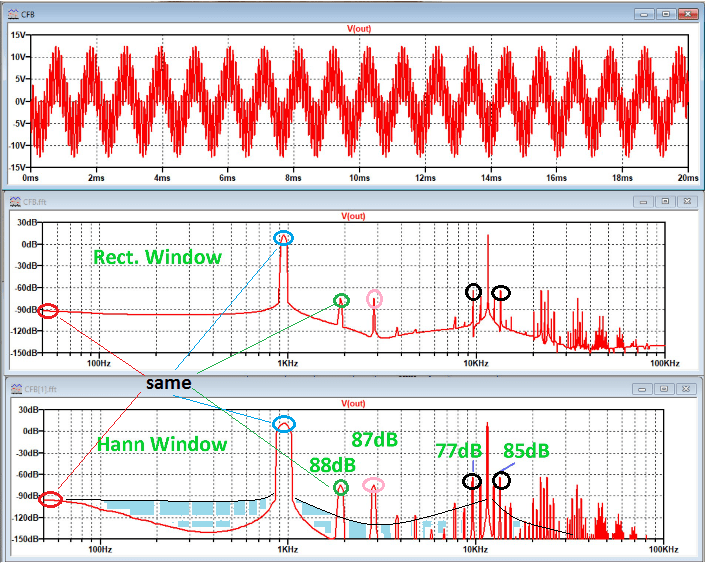Screen dimensions: 705x563
Task: Maximize the CFB[1].fft window
Action: point(664,389)
